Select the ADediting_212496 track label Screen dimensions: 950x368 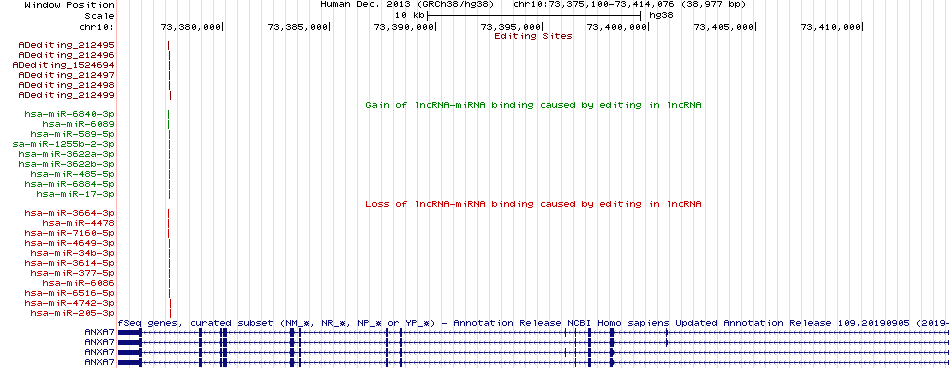[67, 55]
